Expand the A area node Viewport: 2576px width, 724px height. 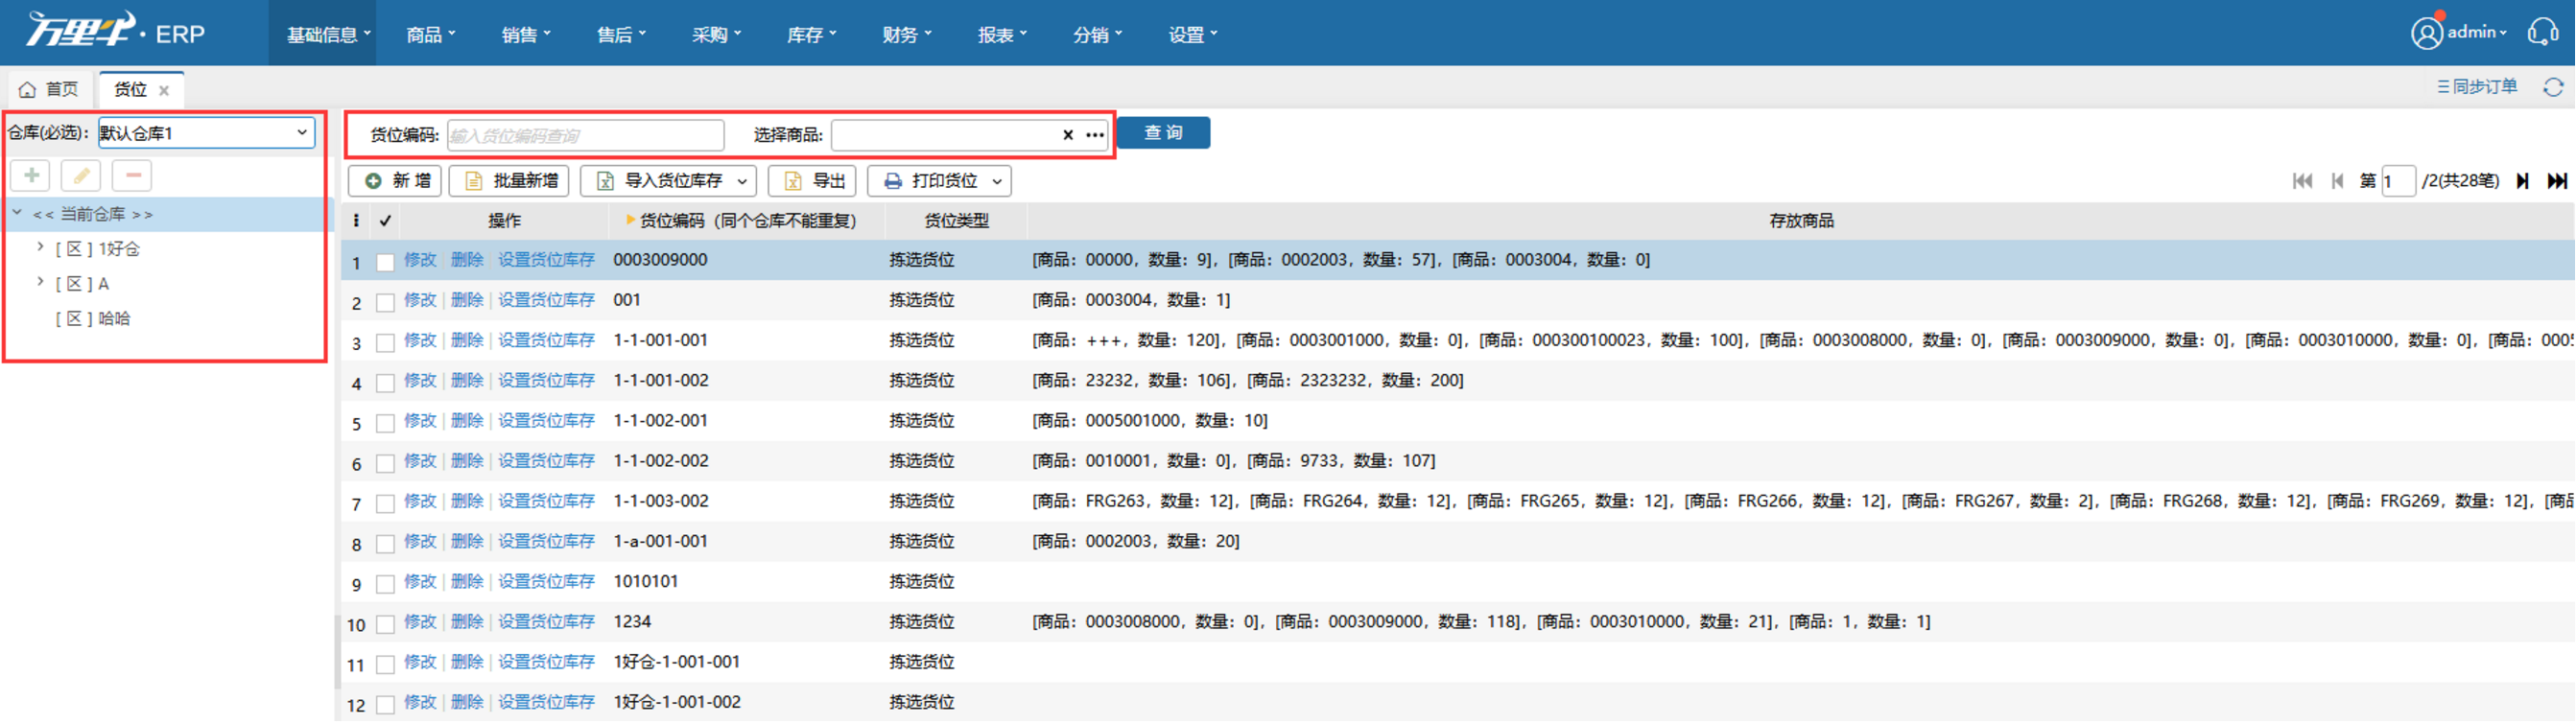tap(40, 282)
